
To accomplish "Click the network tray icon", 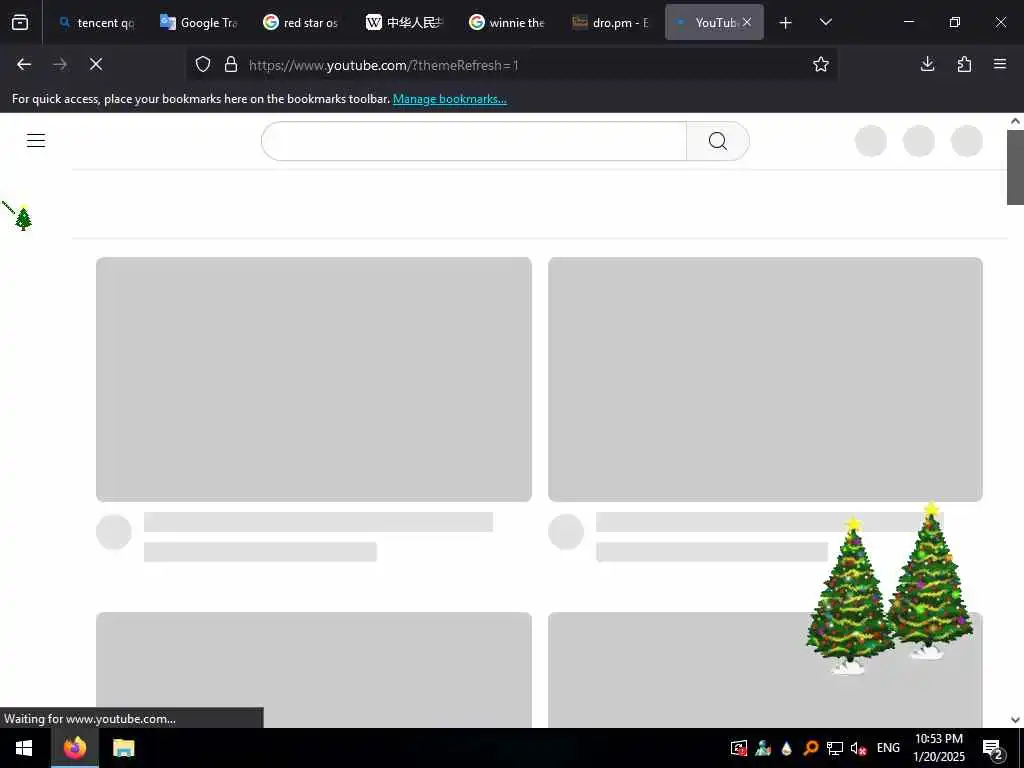I will [835, 748].
